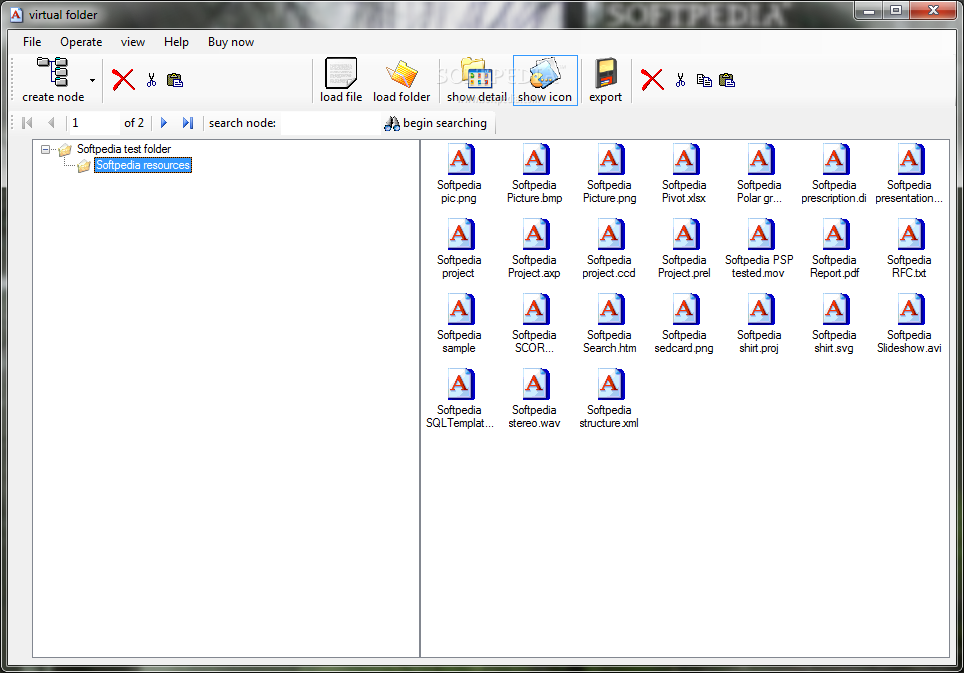This screenshot has height=673, width=964.
Task: Select the Softpedia Slideshow.avi file
Action: 909,323
